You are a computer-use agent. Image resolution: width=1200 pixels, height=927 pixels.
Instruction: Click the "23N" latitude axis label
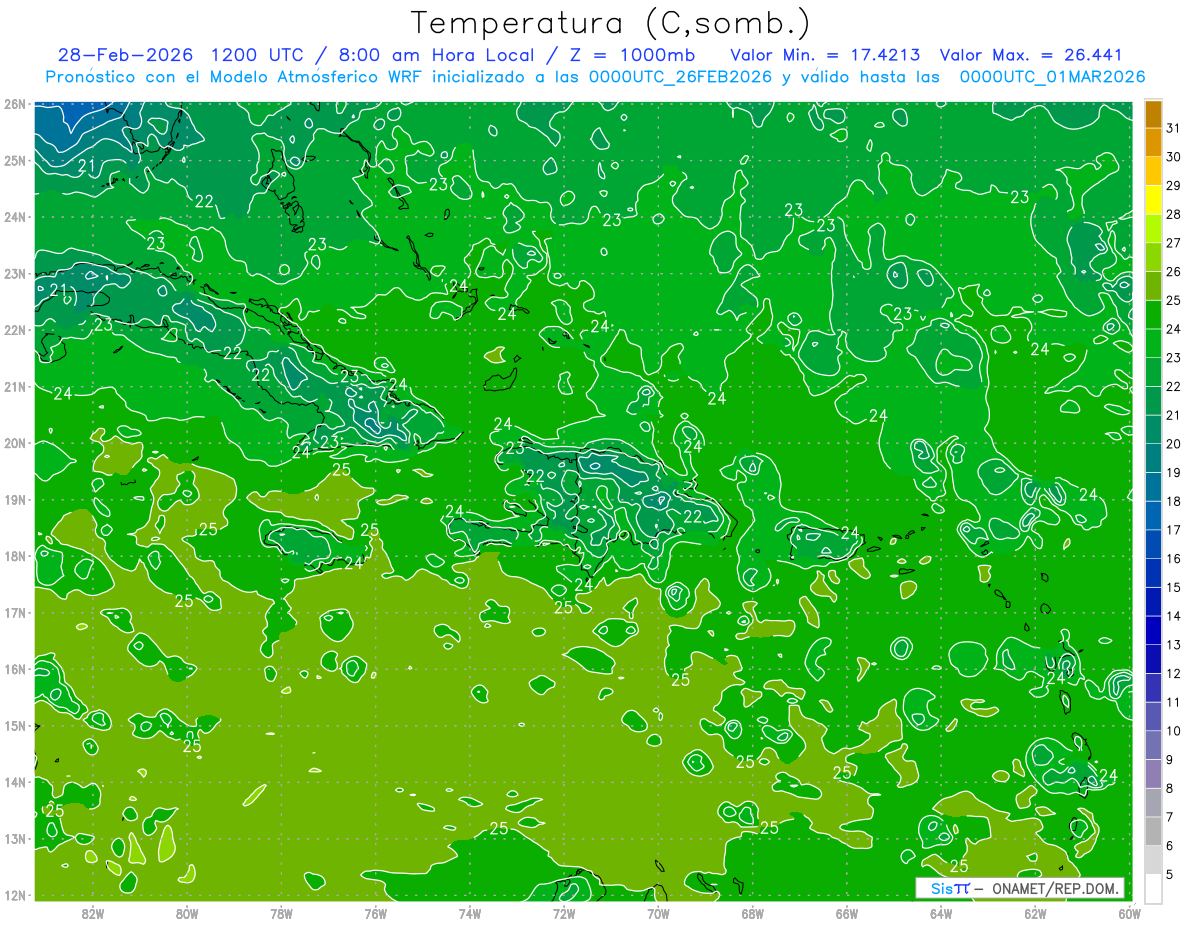pyautogui.click(x=15, y=273)
